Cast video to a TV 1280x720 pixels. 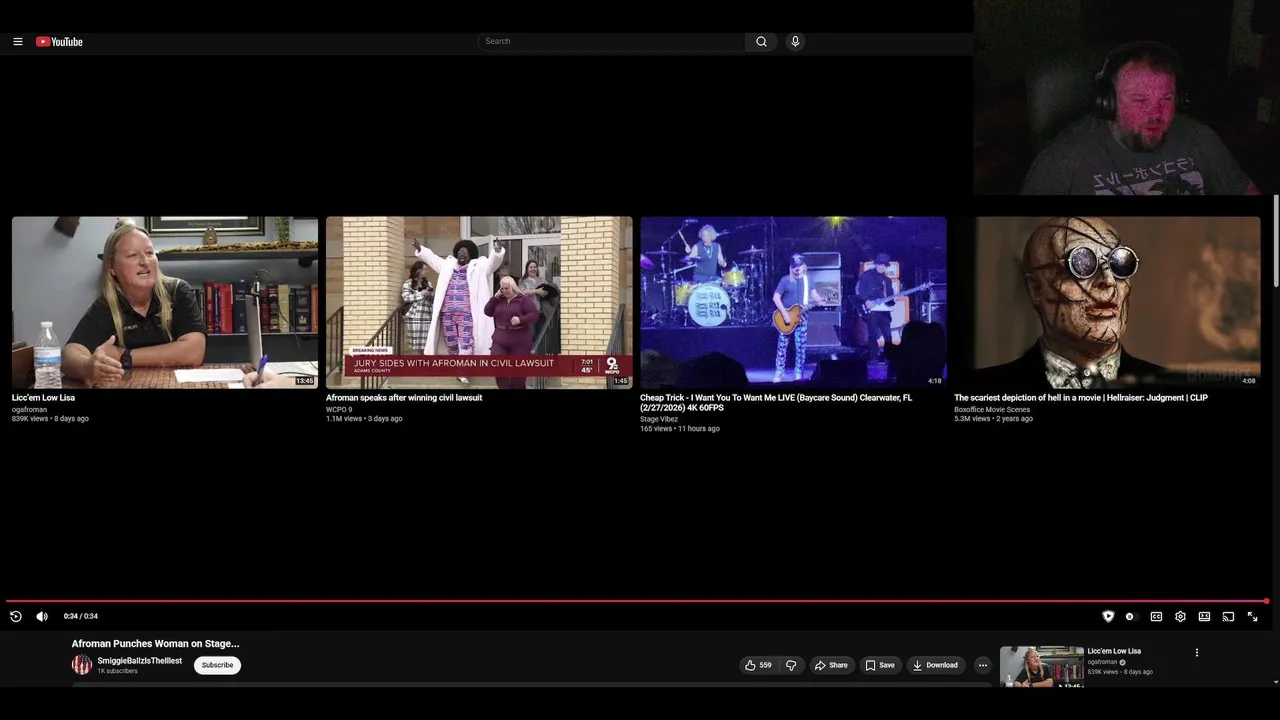(x=1228, y=617)
